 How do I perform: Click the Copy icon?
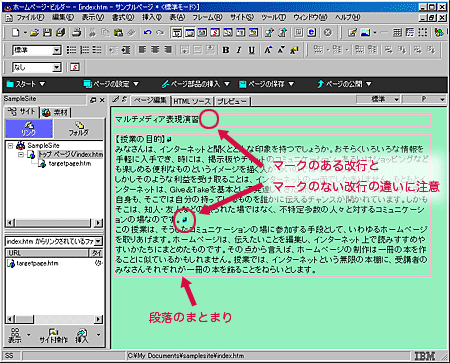[105, 32]
